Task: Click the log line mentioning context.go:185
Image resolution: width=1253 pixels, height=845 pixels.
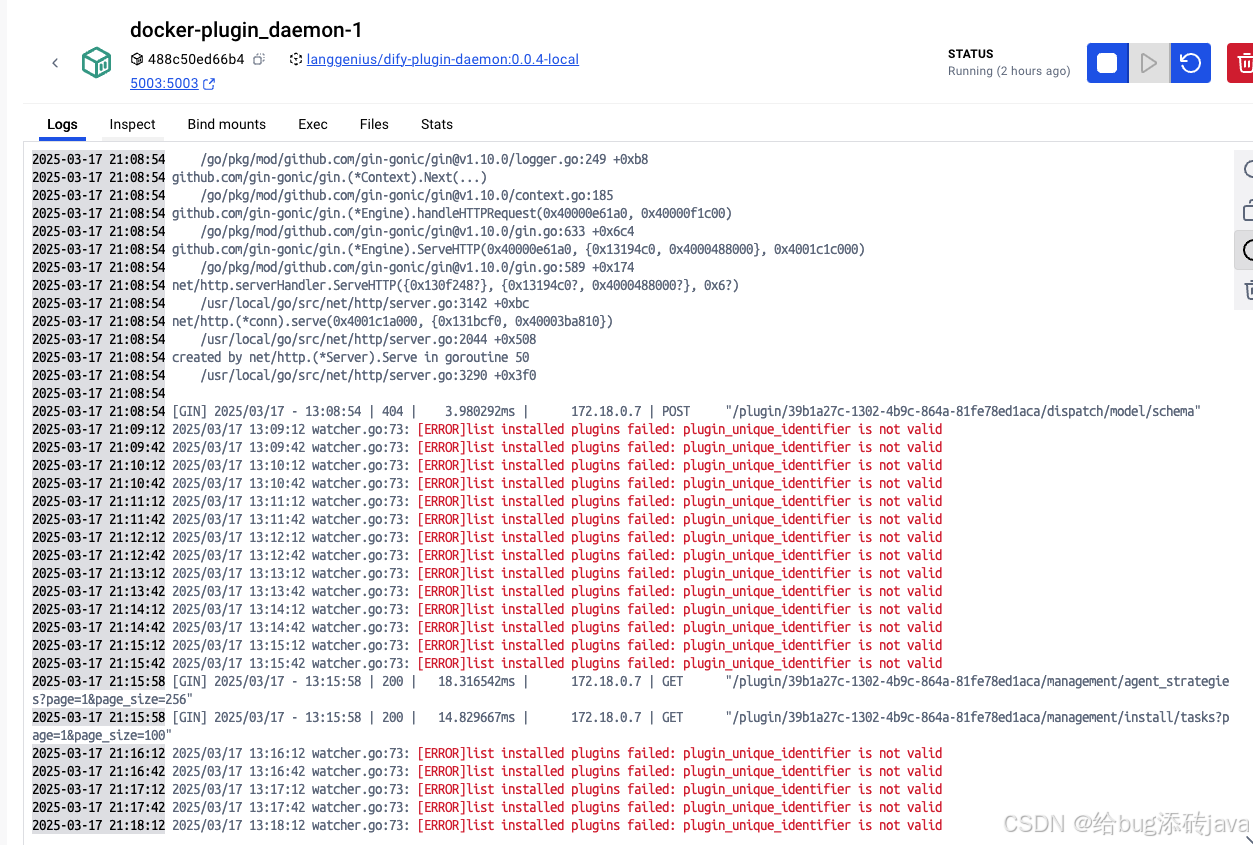Action: (323, 195)
